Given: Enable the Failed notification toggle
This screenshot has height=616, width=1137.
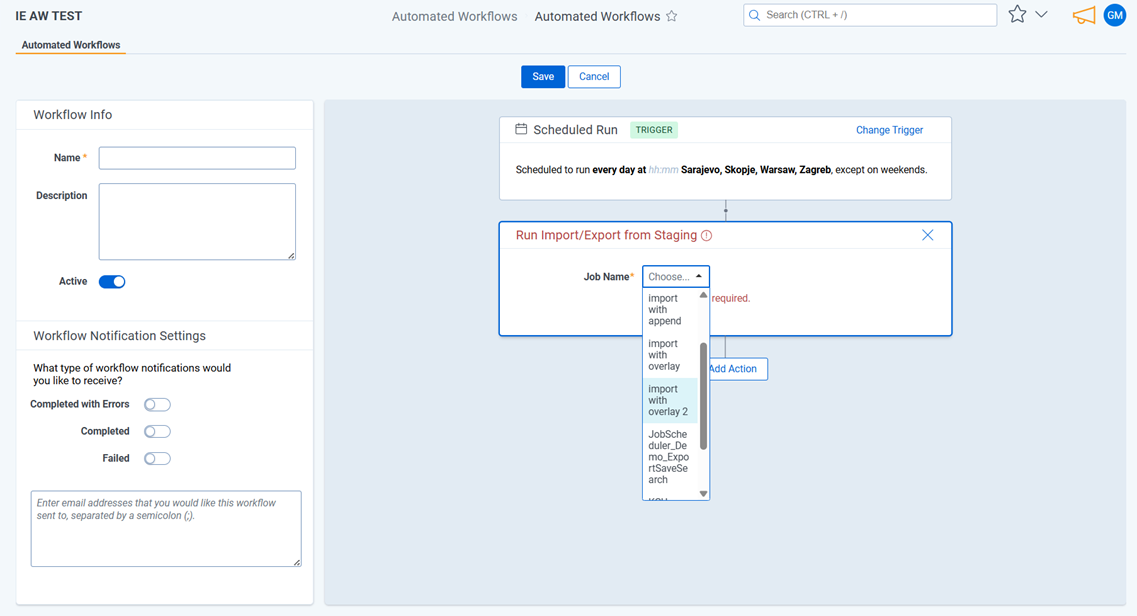Looking at the screenshot, I should click(x=157, y=459).
